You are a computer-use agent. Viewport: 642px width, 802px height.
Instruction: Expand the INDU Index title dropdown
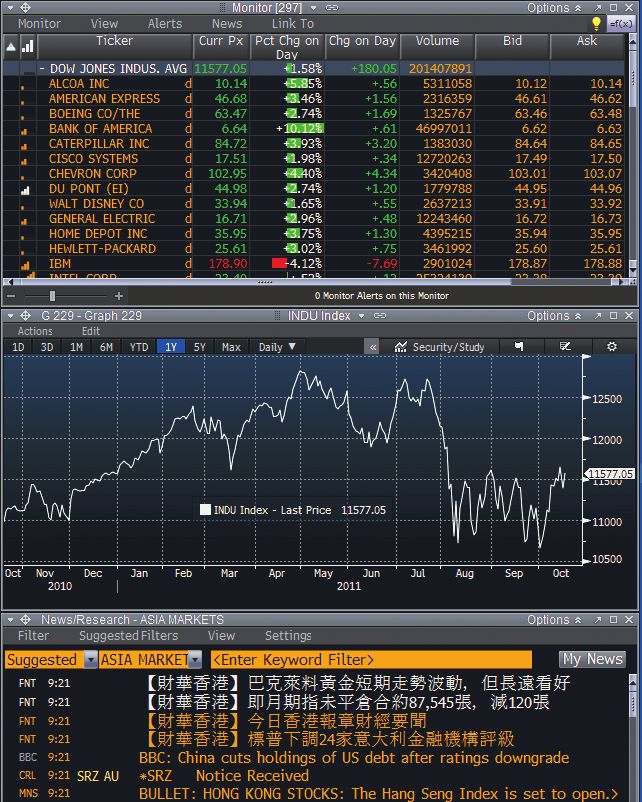click(361, 316)
